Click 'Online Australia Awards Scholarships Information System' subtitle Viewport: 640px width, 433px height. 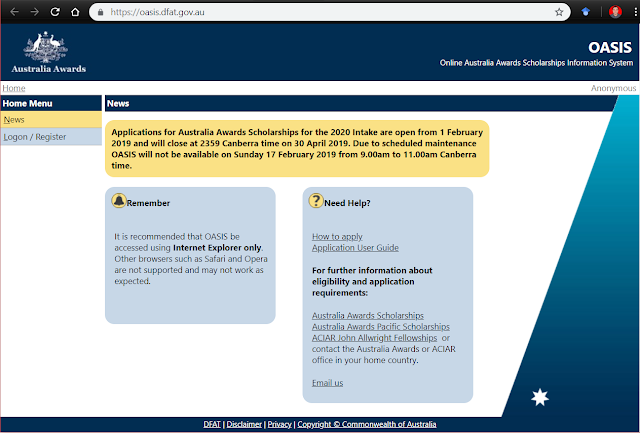[536, 63]
